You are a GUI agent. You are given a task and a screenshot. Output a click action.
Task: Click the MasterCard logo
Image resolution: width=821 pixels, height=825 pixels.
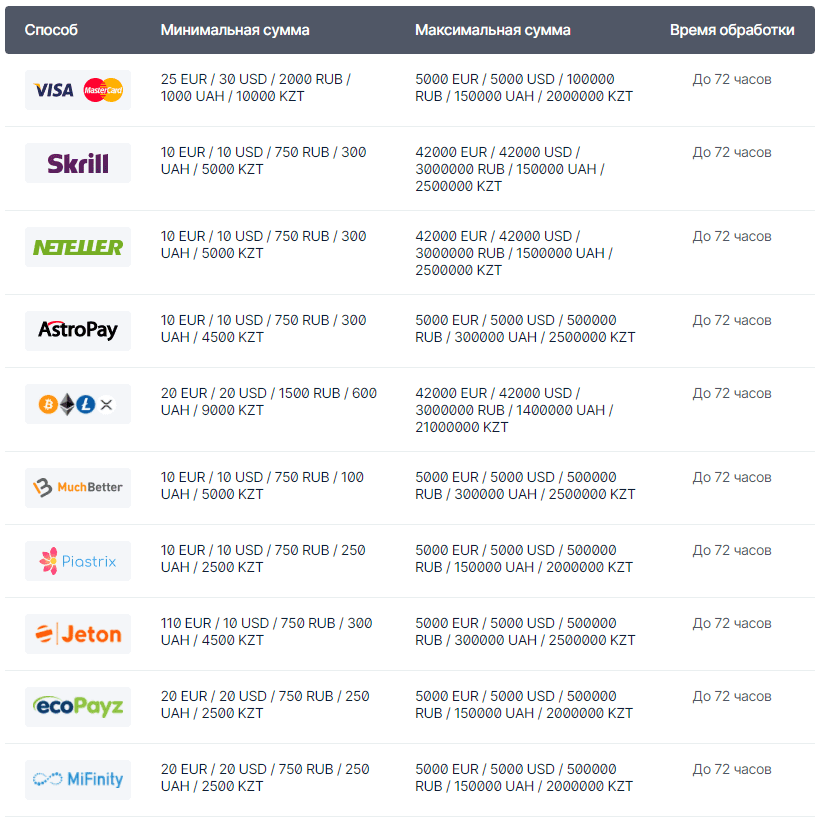coord(103,90)
